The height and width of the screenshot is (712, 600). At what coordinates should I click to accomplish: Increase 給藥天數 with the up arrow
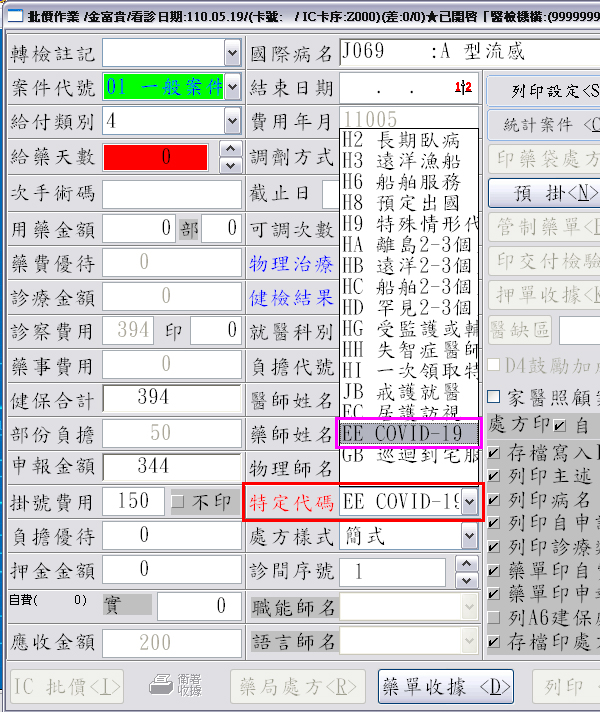tap(231, 148)
